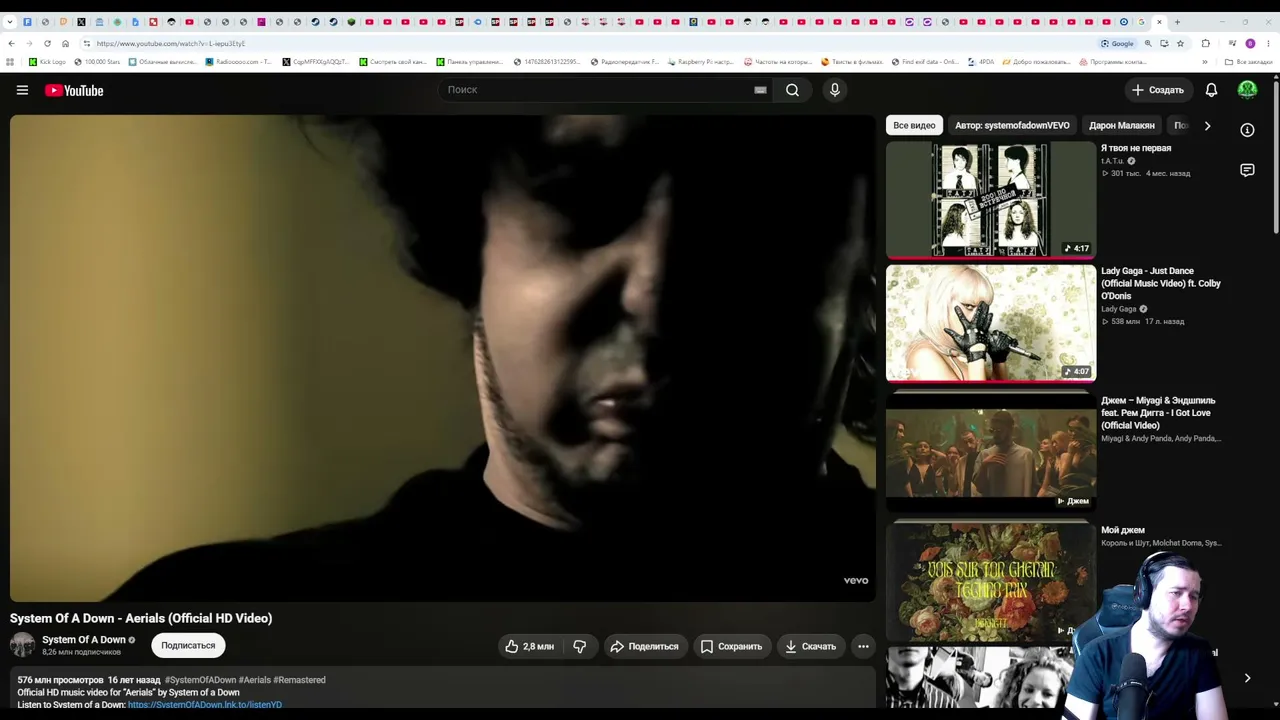The image size is (1280, 720).
Task: Open the bookmarks apps grid icon
Action: (10, 62)
